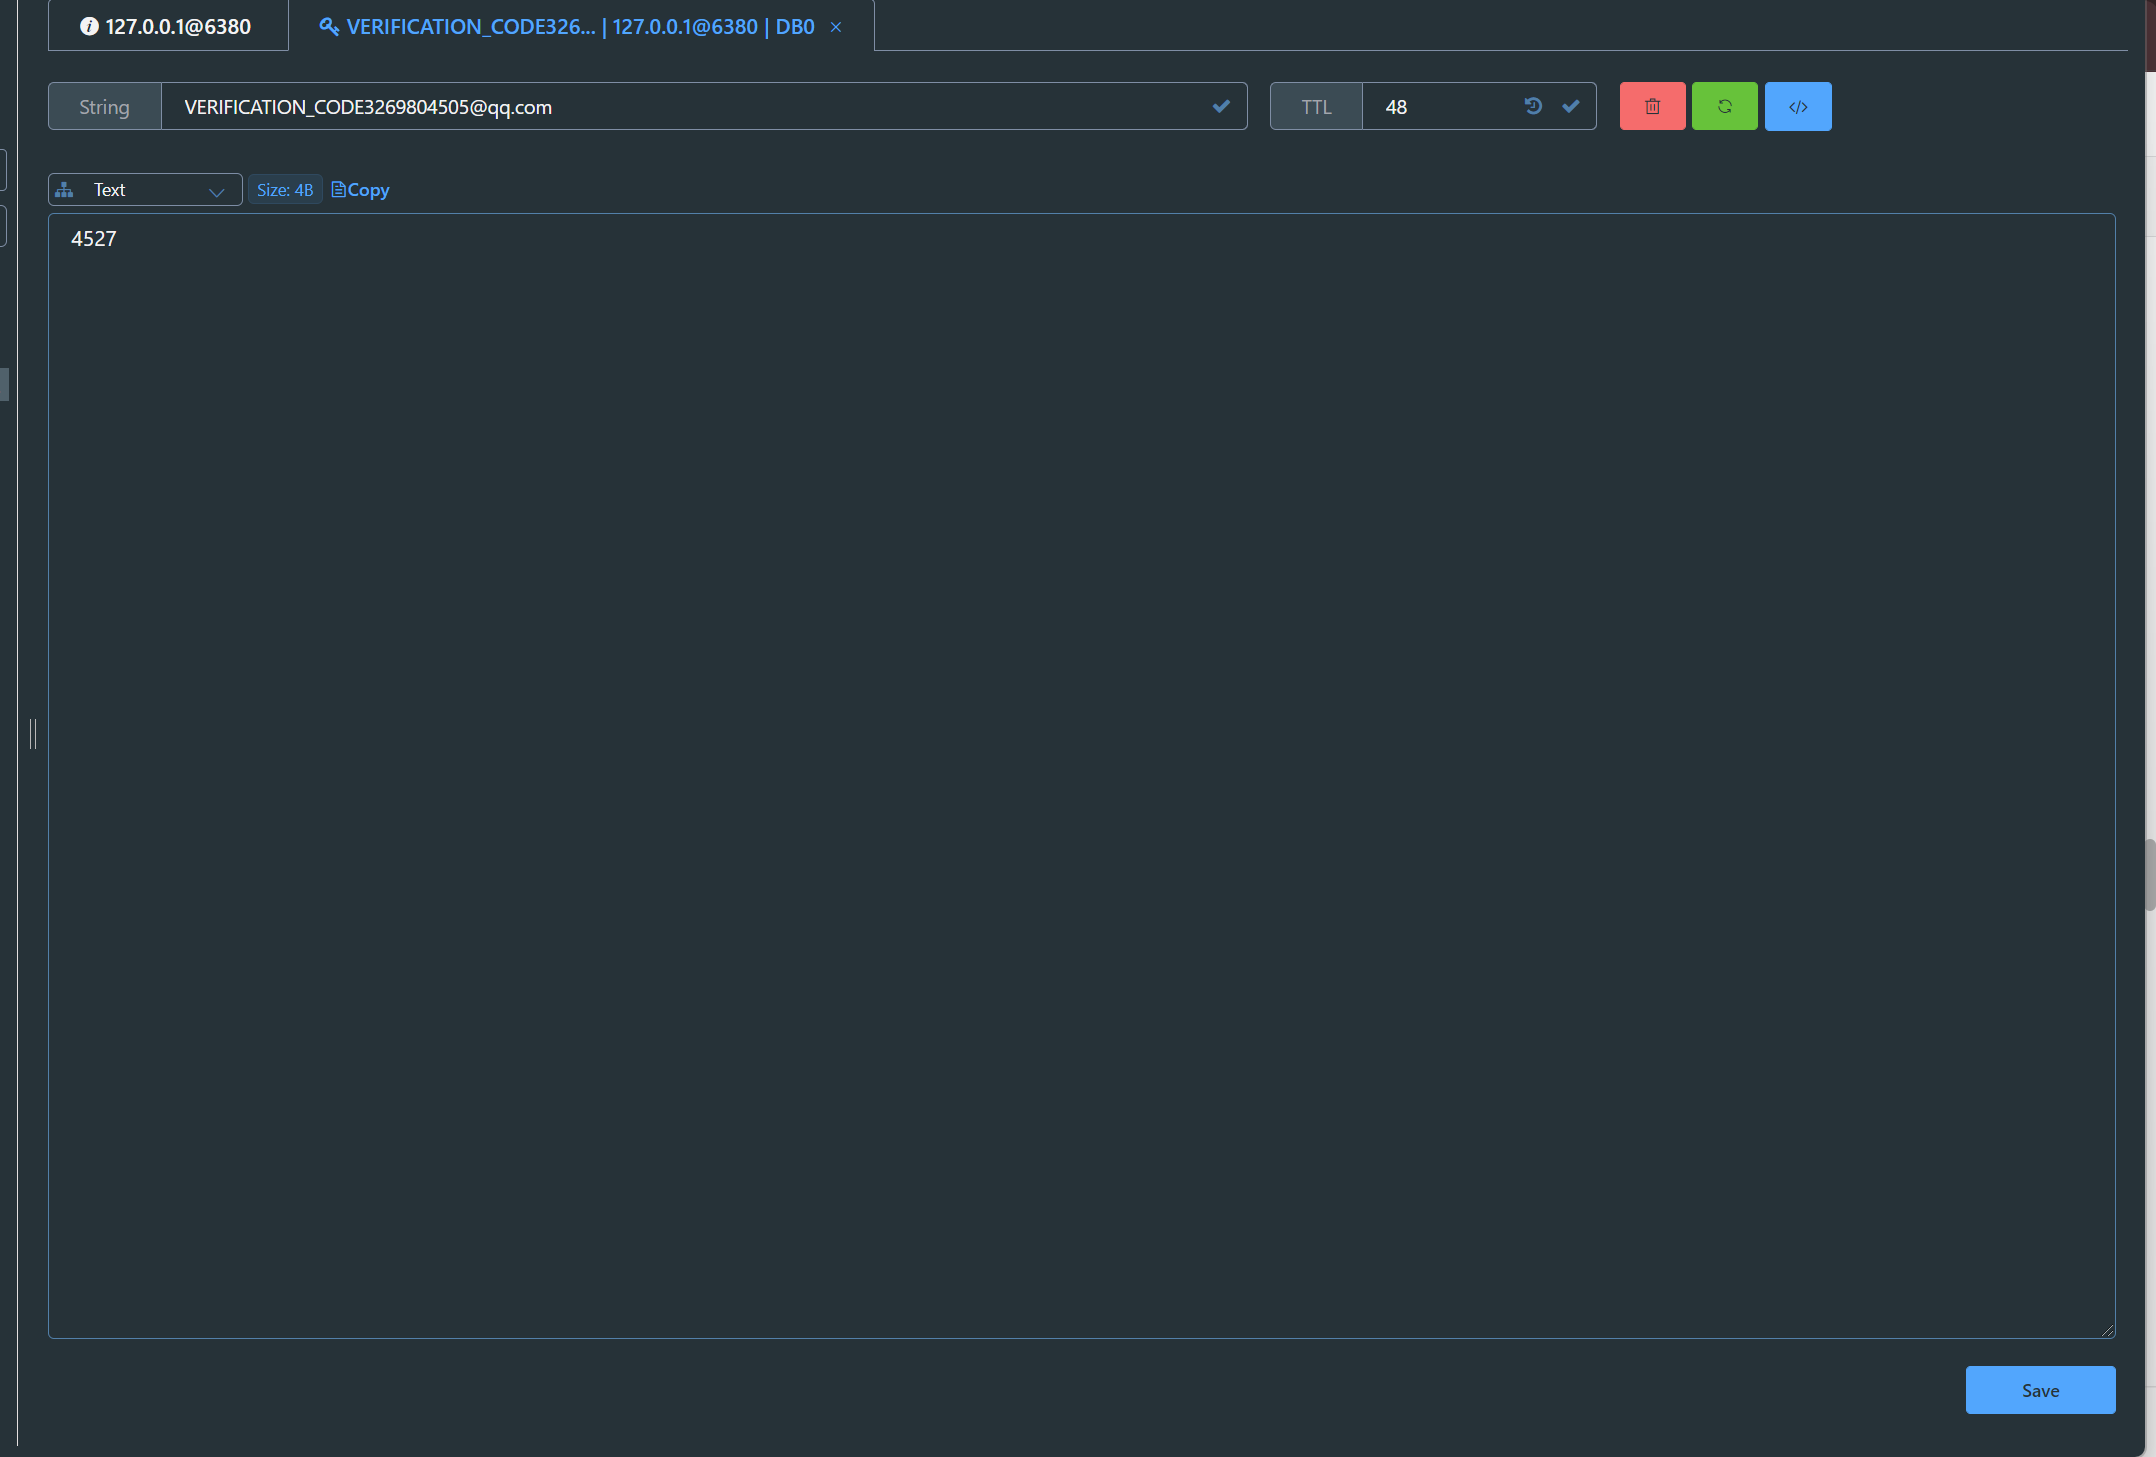Screen dimensions: 2156x1457
Task: Click the key icon on the VERIFICATION_CODE tab
Action: 328,27
